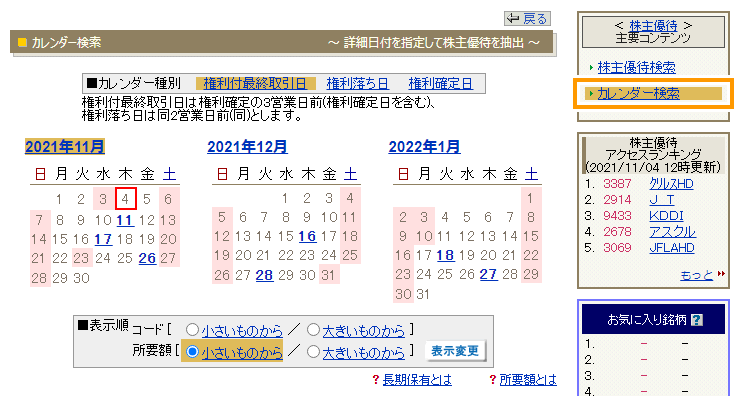This screenshot has width=738, height=396.
Task: Open 株主優待検索 in sidebar
Action: pyautogui.click(x=636, y=68)
